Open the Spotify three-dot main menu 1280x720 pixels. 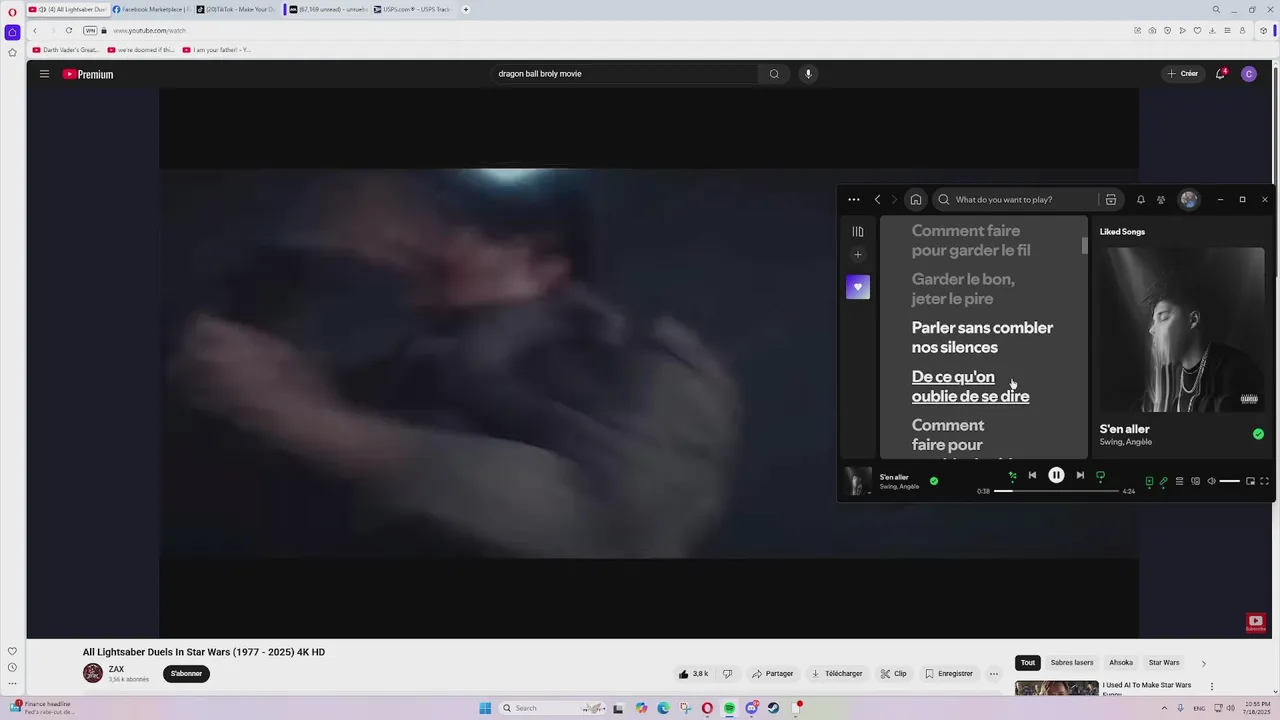pyautogui.click(x=854, y=200)
